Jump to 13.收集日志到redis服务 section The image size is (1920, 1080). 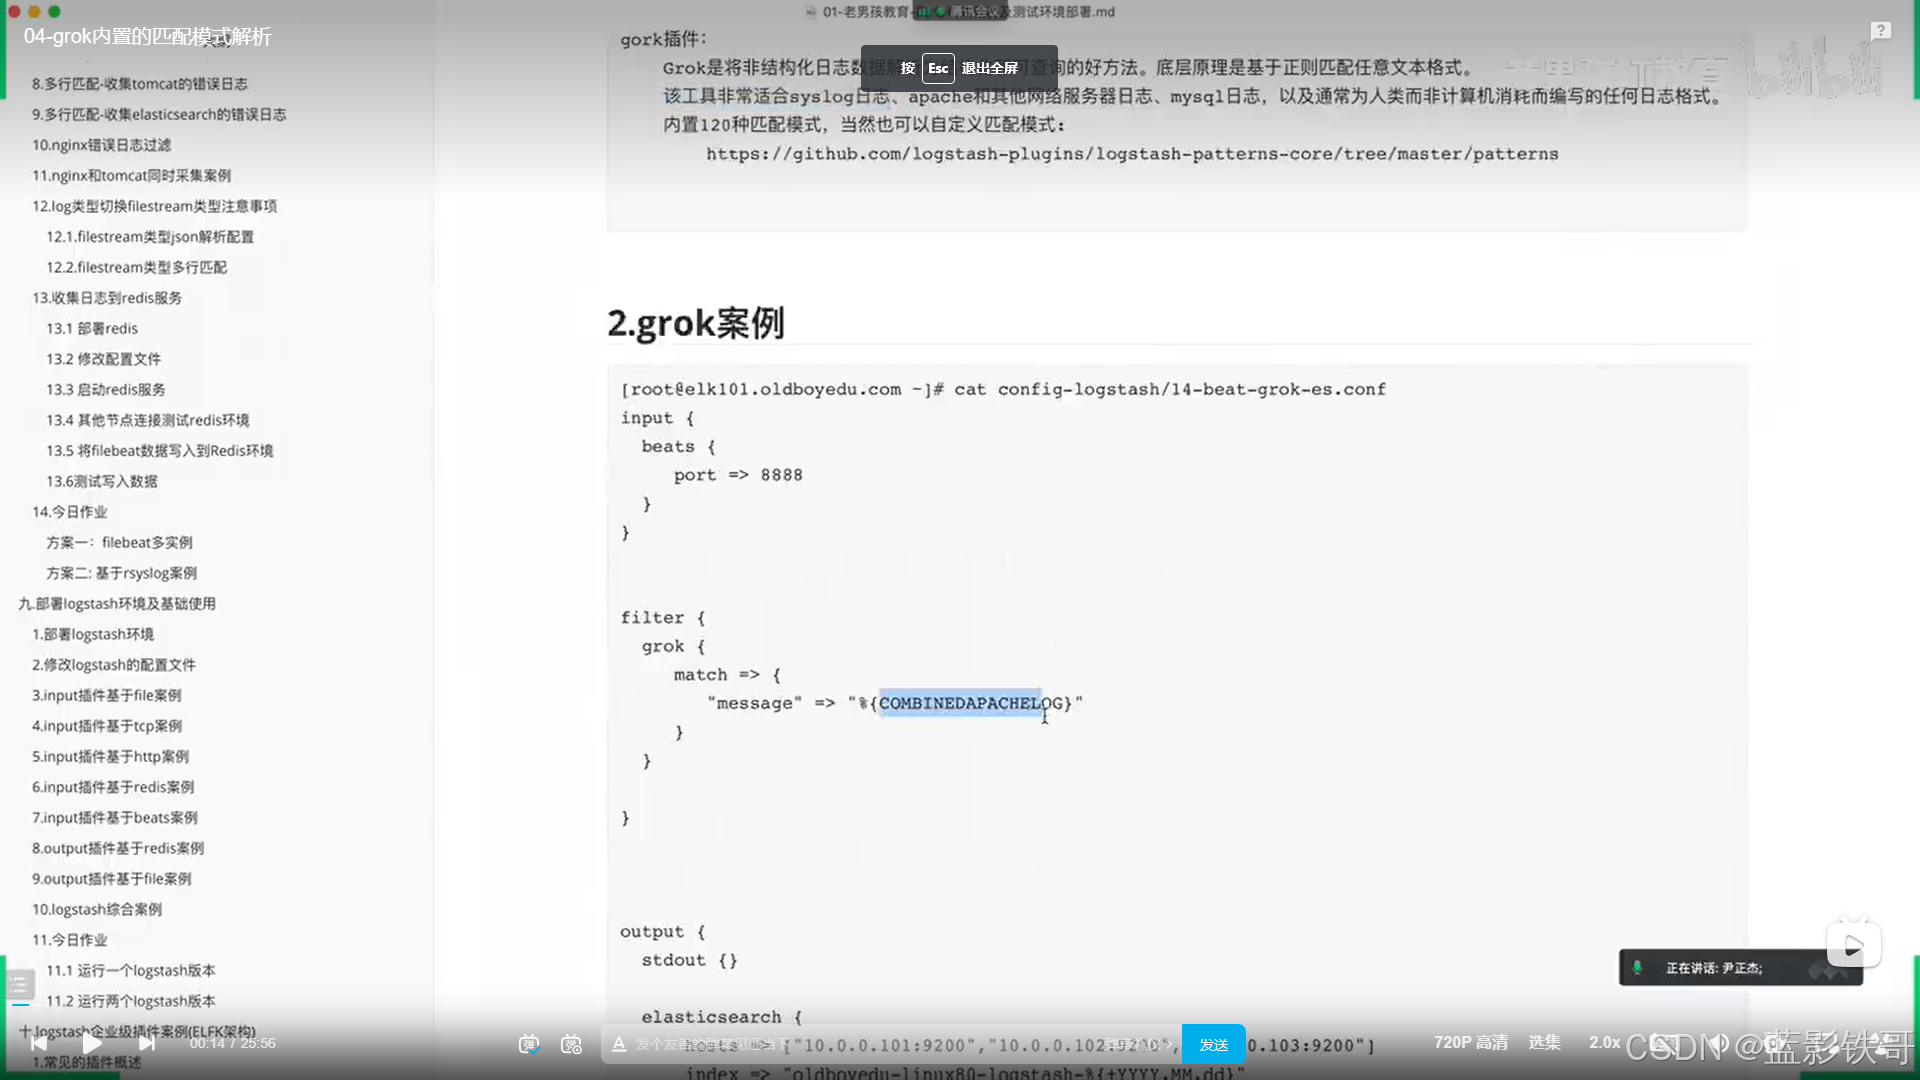pos(107,298)
